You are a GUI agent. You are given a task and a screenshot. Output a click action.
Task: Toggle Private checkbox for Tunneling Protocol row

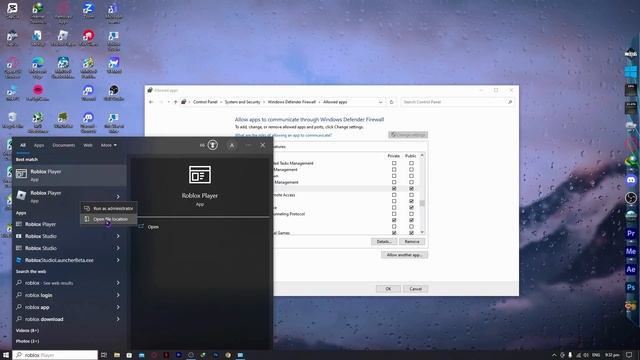point(394,214)
